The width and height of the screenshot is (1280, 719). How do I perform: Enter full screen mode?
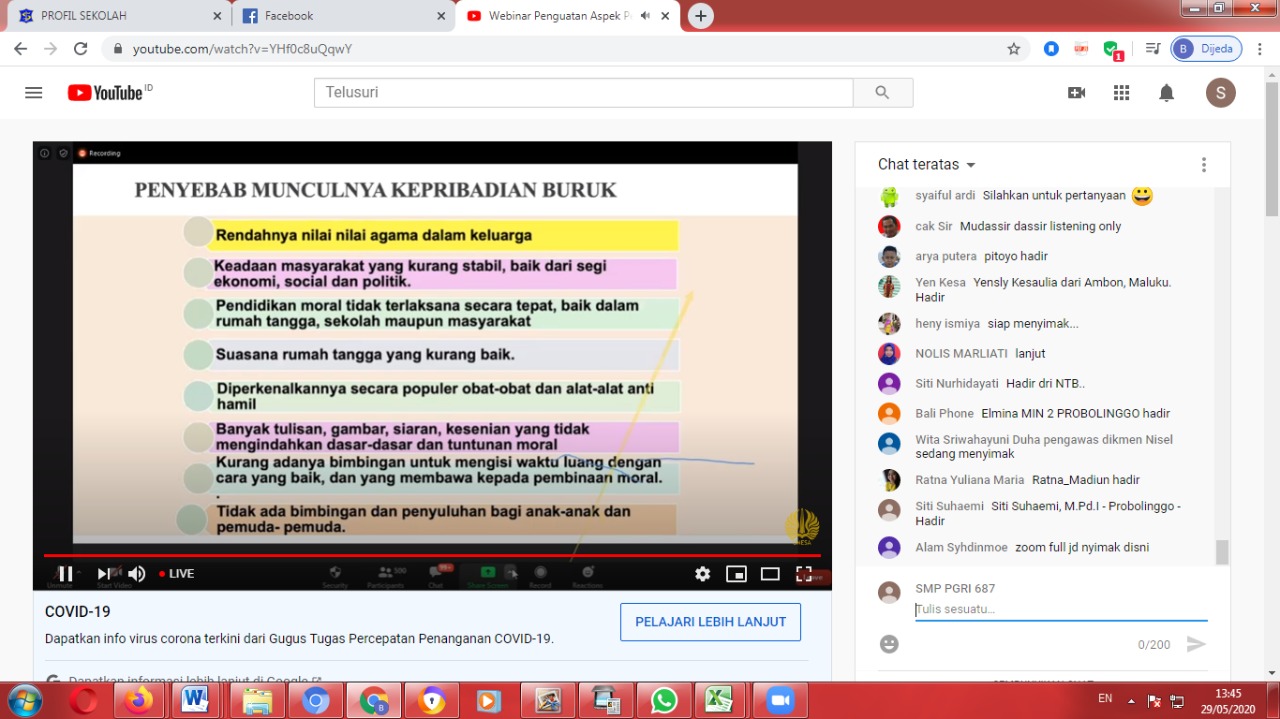tap(803, 574)
